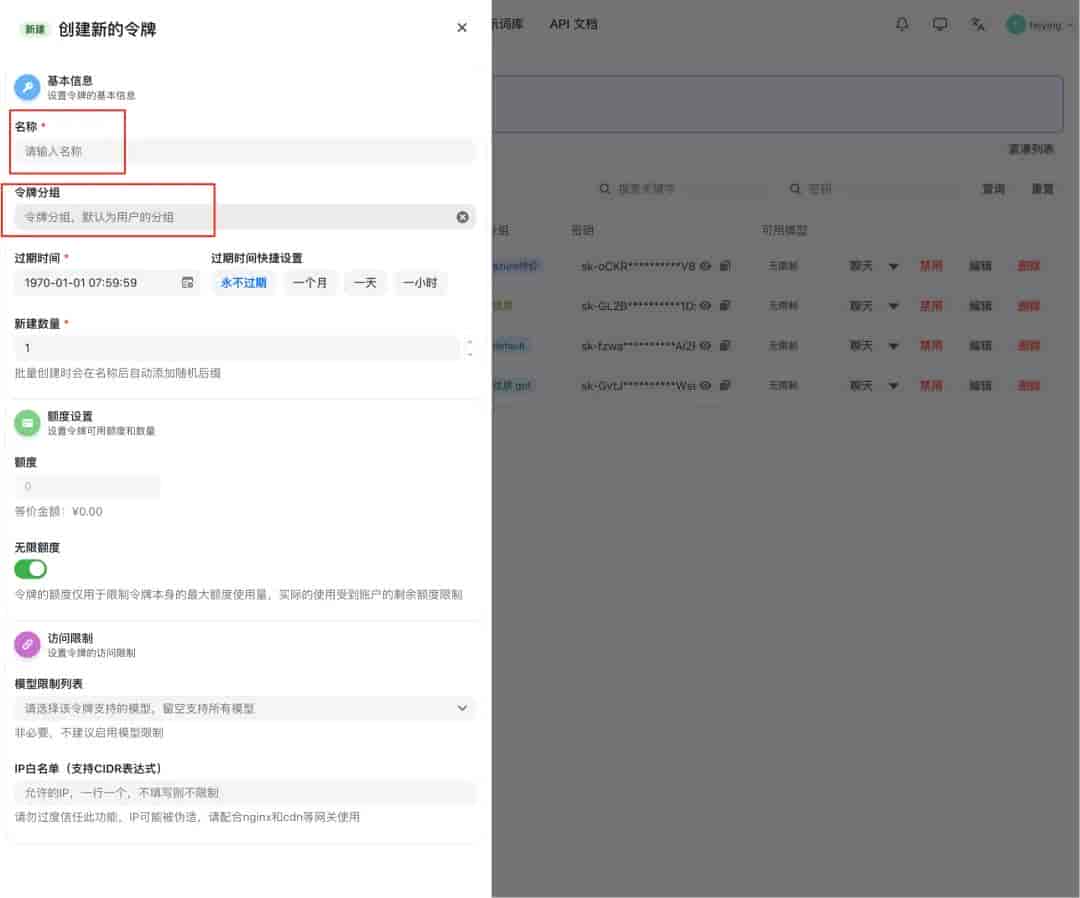Reveal the sk-fzwa key with eye icon
Viewport: 1080px width, 898px height.
pyautogui.click(x=705, y=346)
